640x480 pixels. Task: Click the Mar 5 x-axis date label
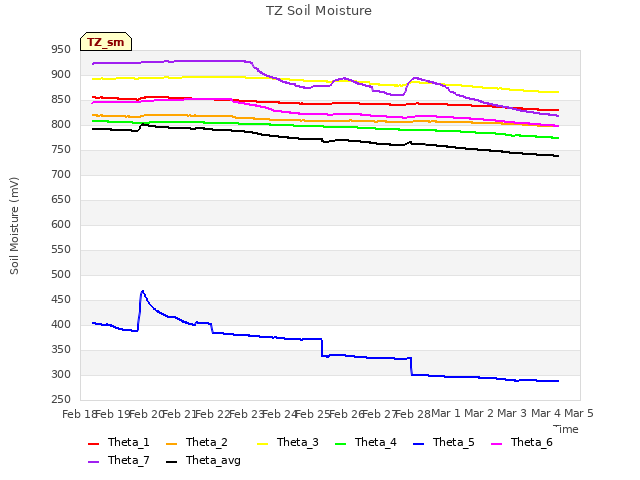tap(579, 414)
